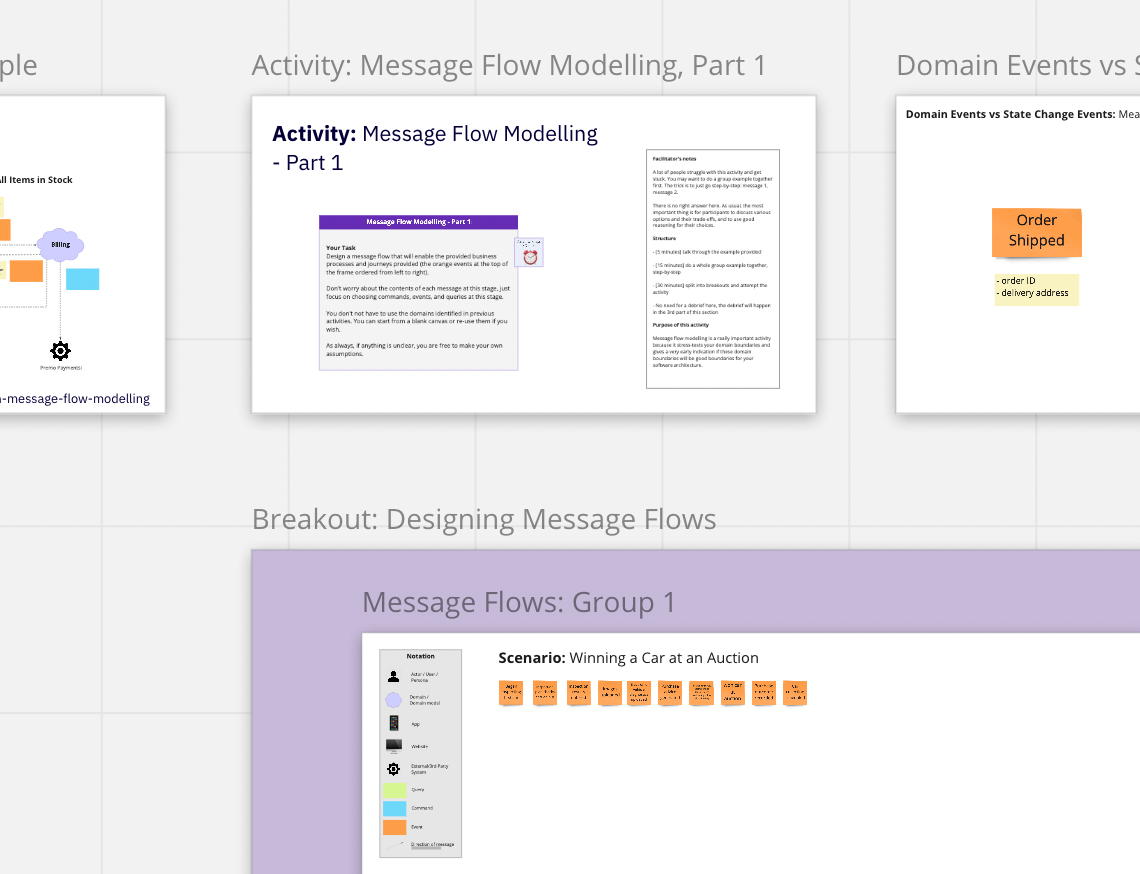This screenshot has width=1140, height=874.
Task: Select the Billing cloud shape
Action: 60,245
